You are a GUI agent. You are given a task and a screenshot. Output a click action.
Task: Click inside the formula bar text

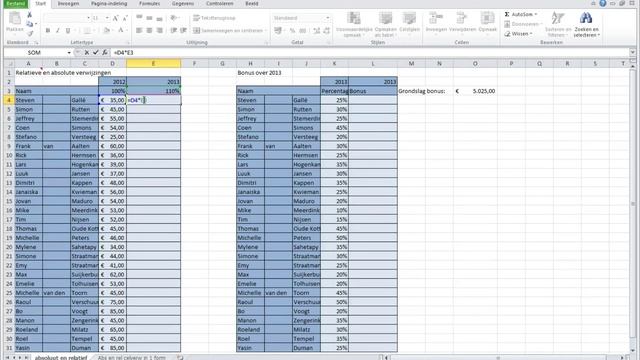click(124, 53)
